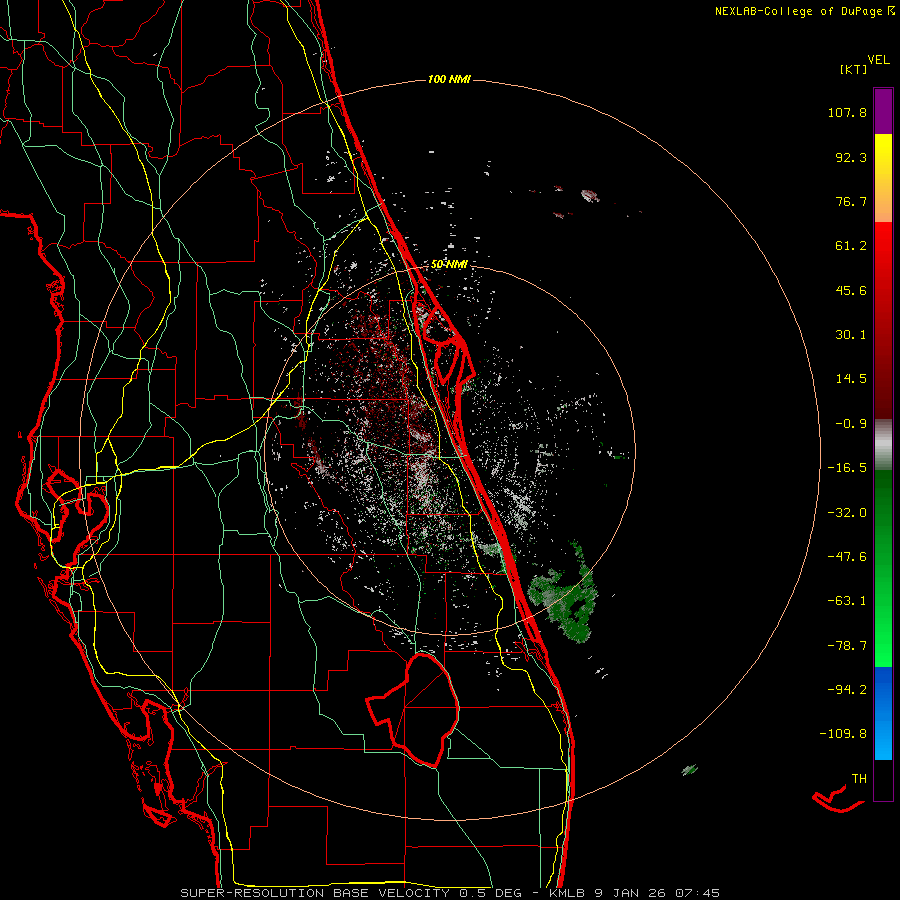Click the 50 NMI range ring label
The height and width of the screenshot is (900, 900).
(x=449, y=265)
